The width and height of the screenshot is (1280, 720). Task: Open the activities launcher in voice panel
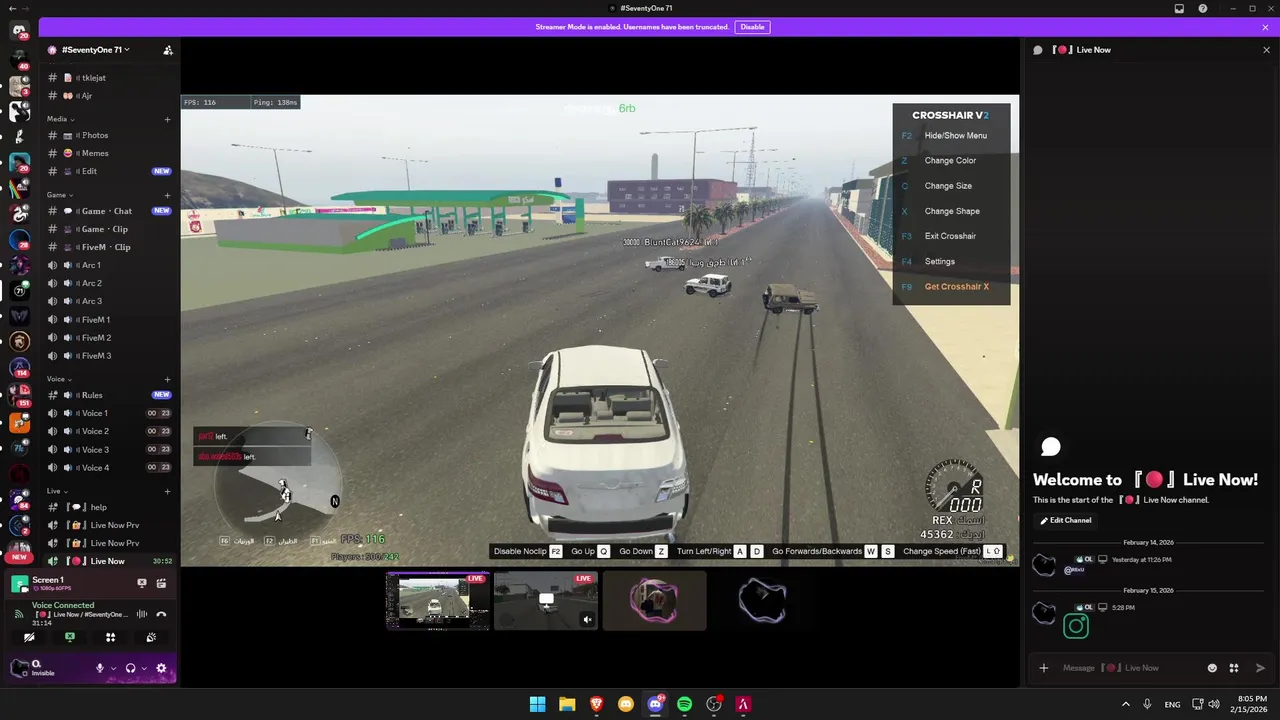[110, 637]
